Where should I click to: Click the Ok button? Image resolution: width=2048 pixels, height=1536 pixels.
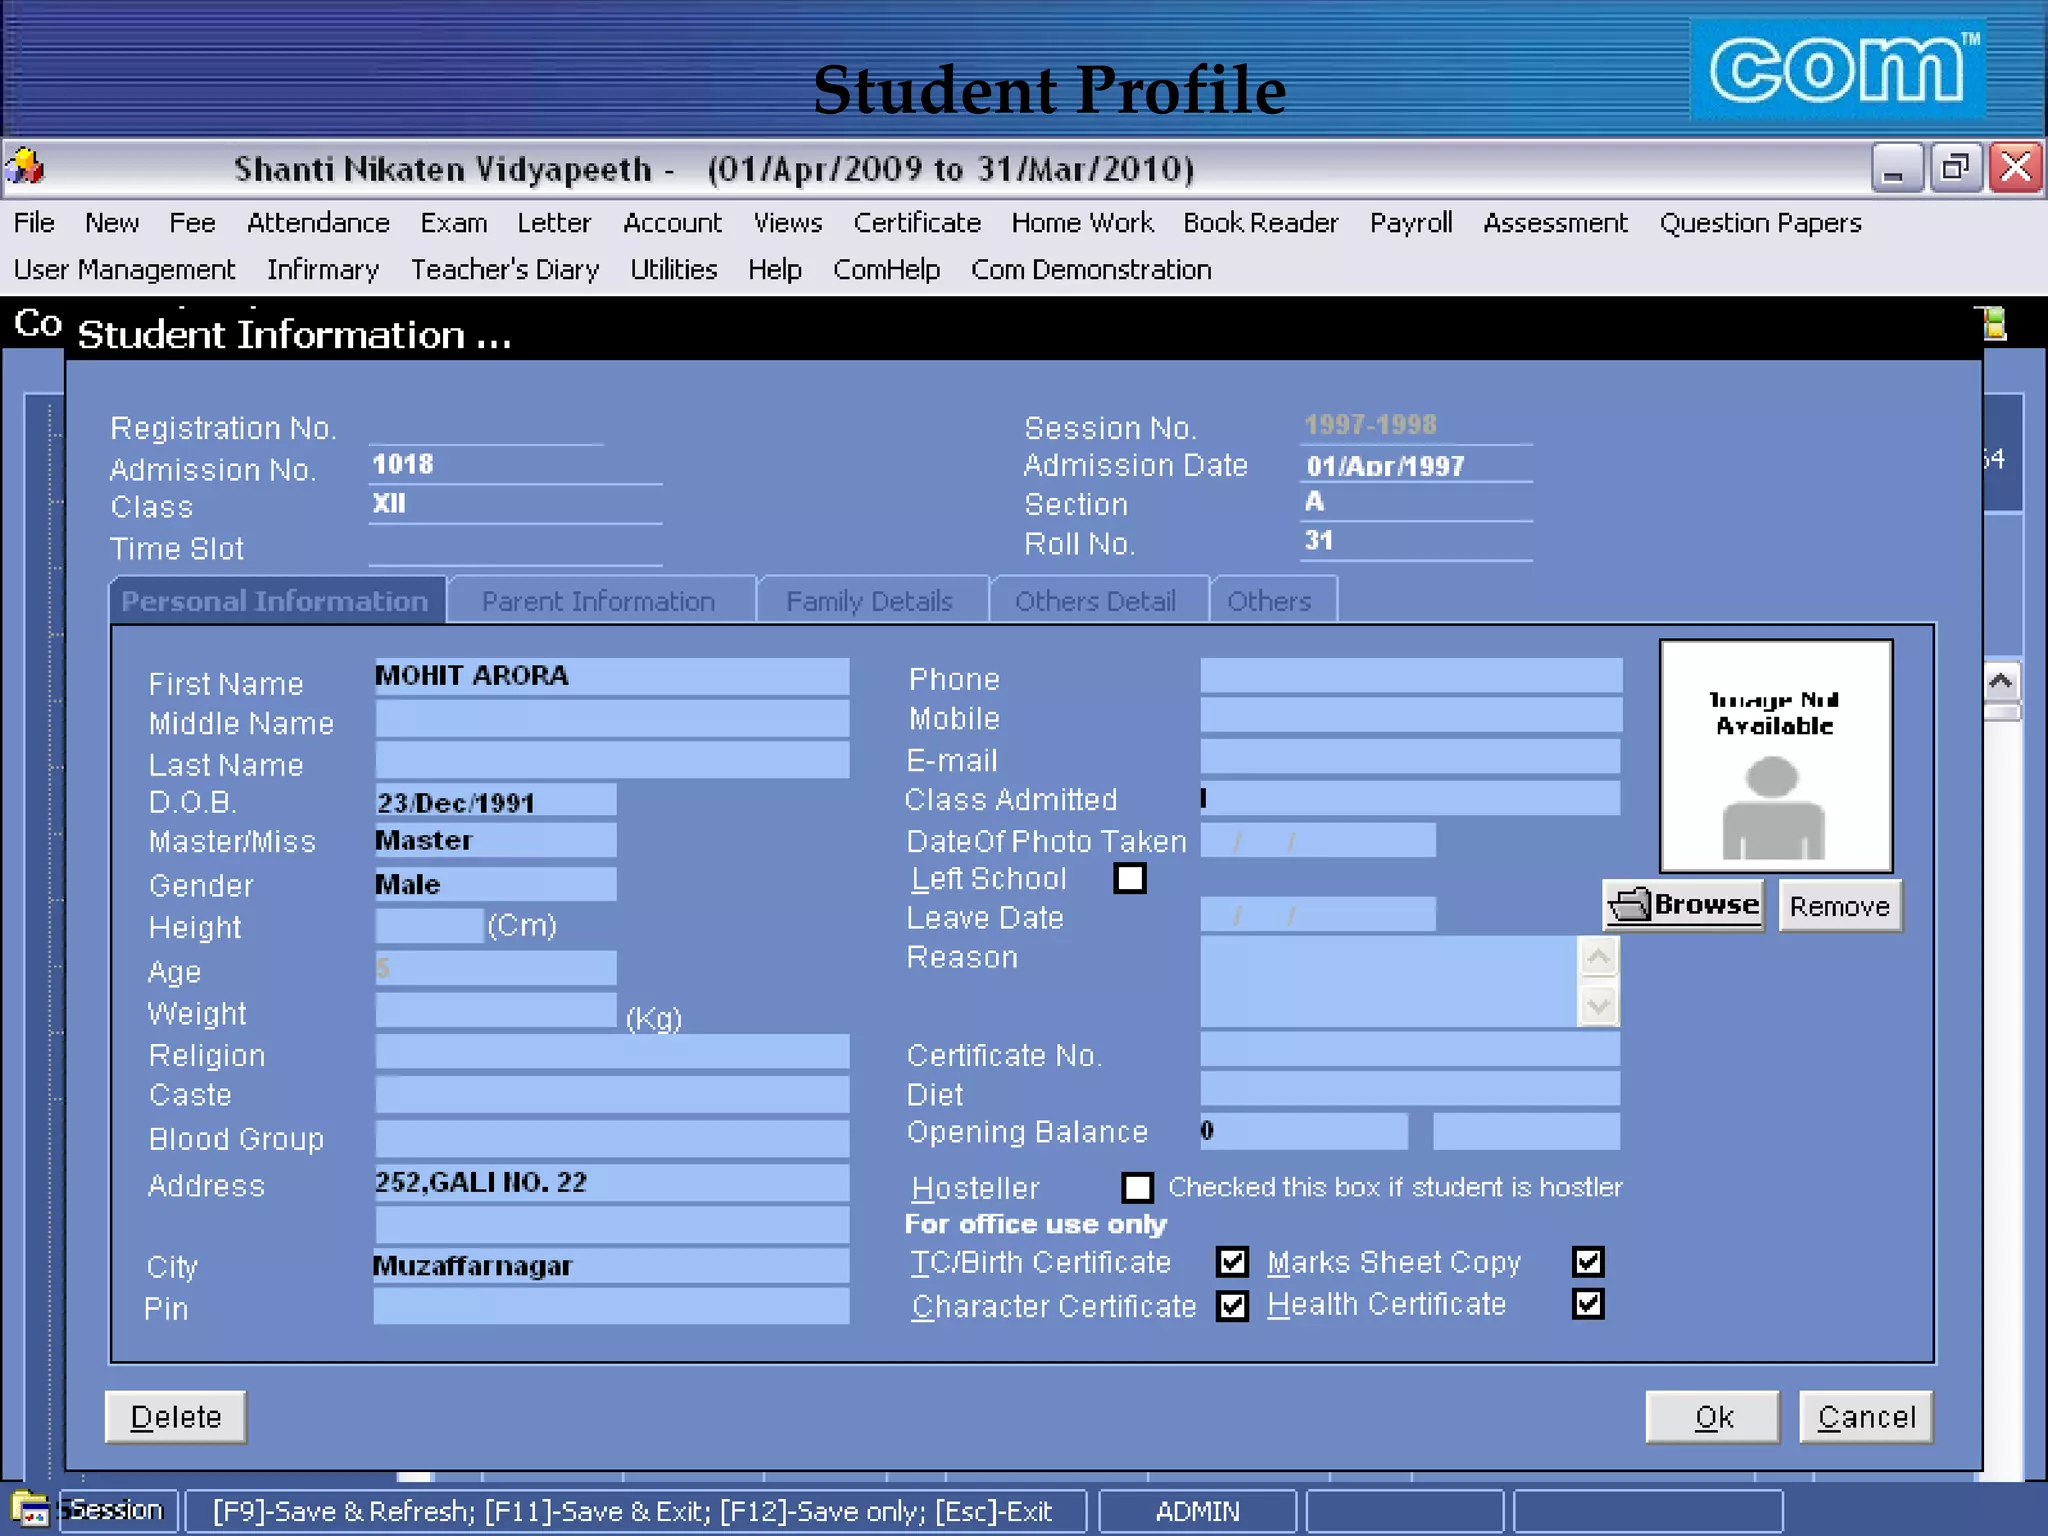pyautogui.click(x=1712, y=1416)
